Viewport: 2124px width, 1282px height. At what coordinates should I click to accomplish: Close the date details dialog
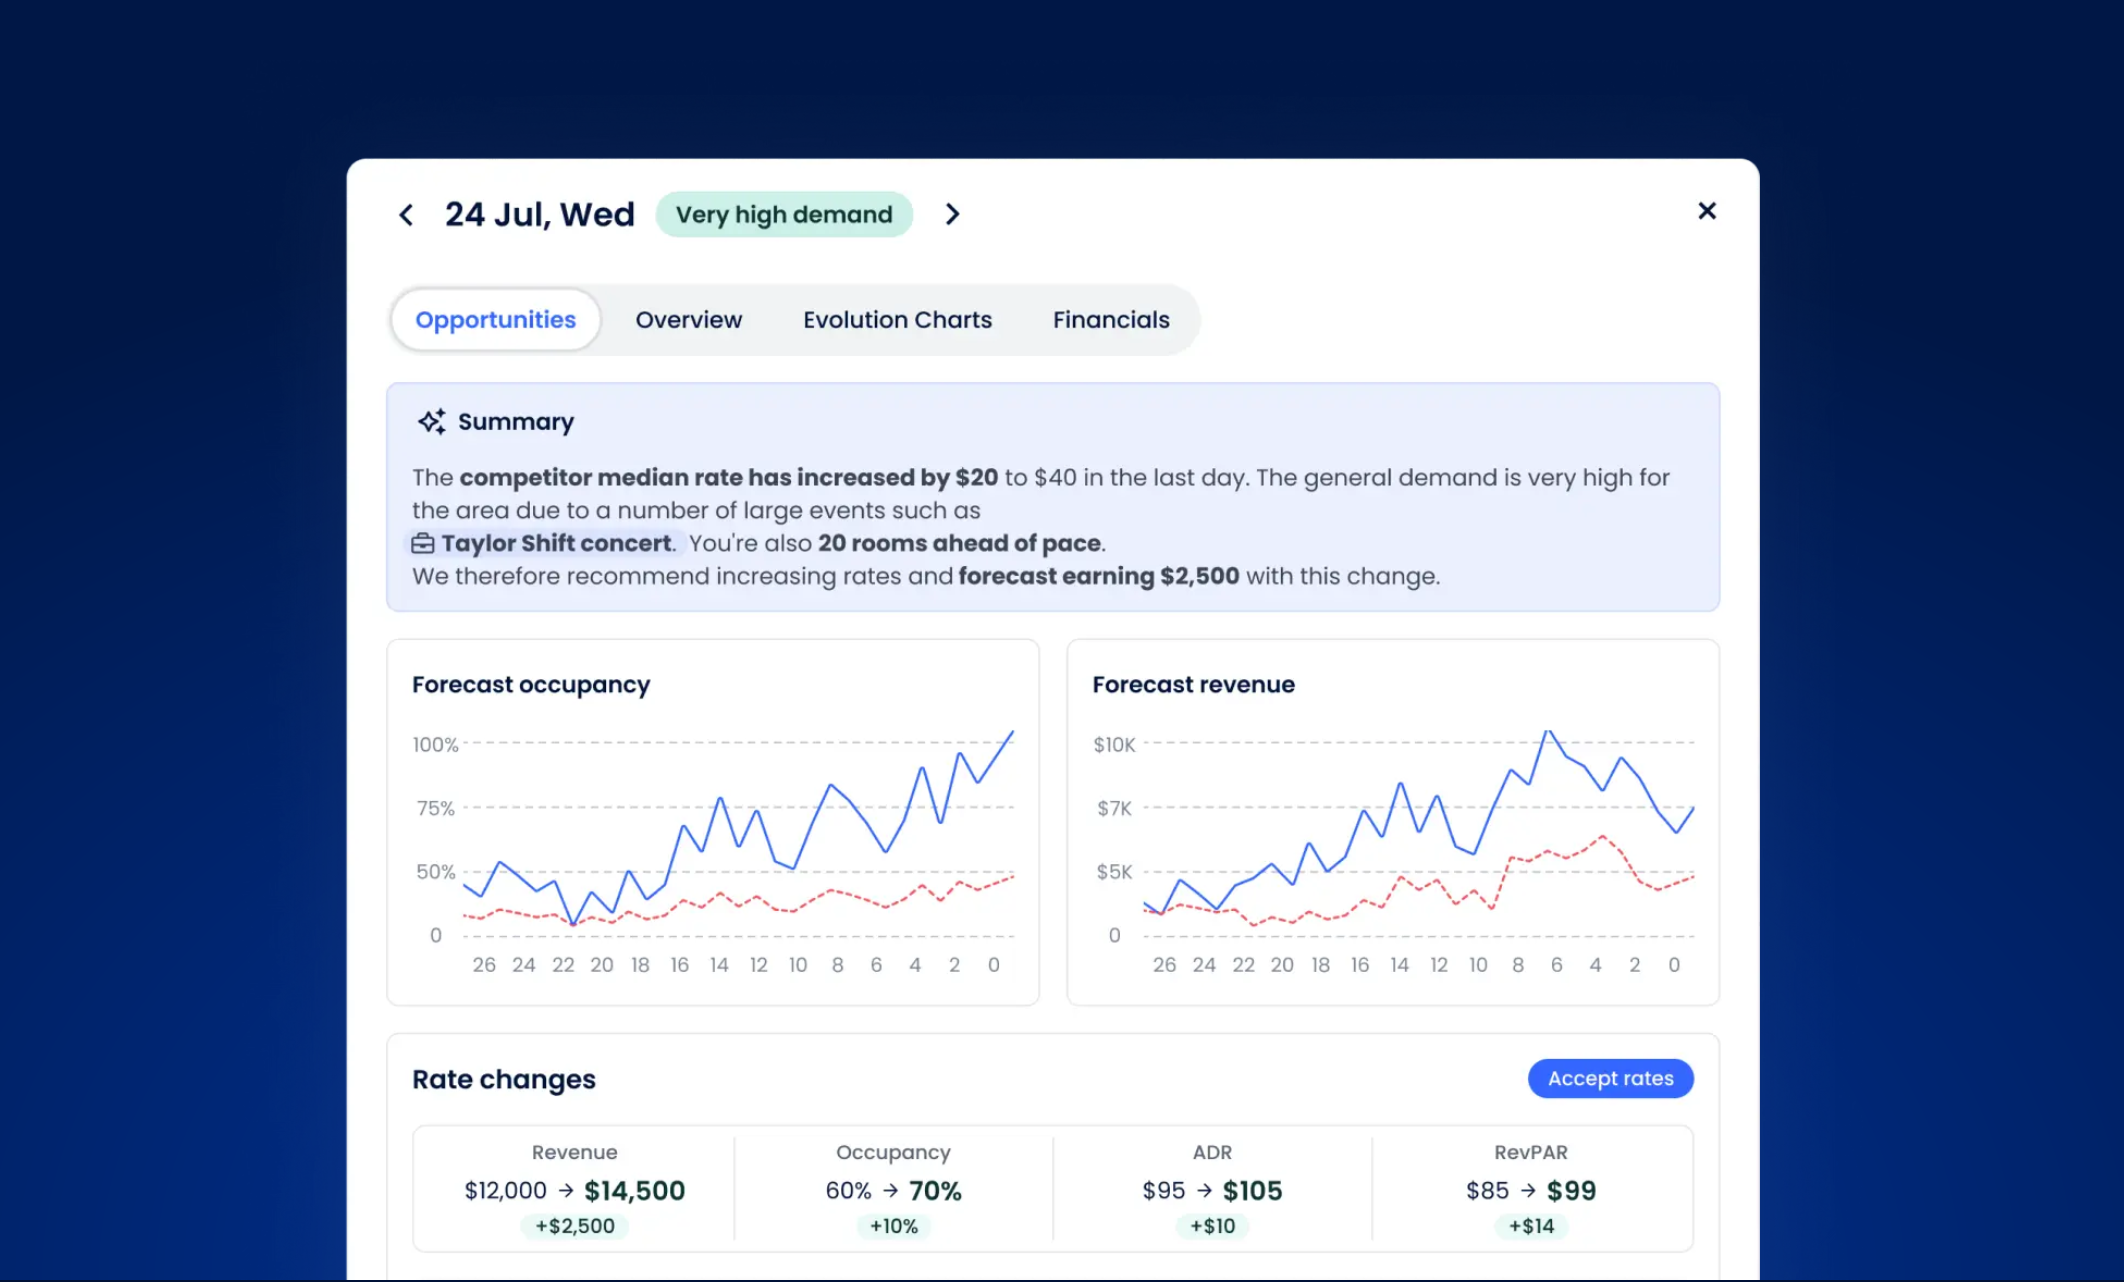pyautogui.click(x=1707, y=211)
